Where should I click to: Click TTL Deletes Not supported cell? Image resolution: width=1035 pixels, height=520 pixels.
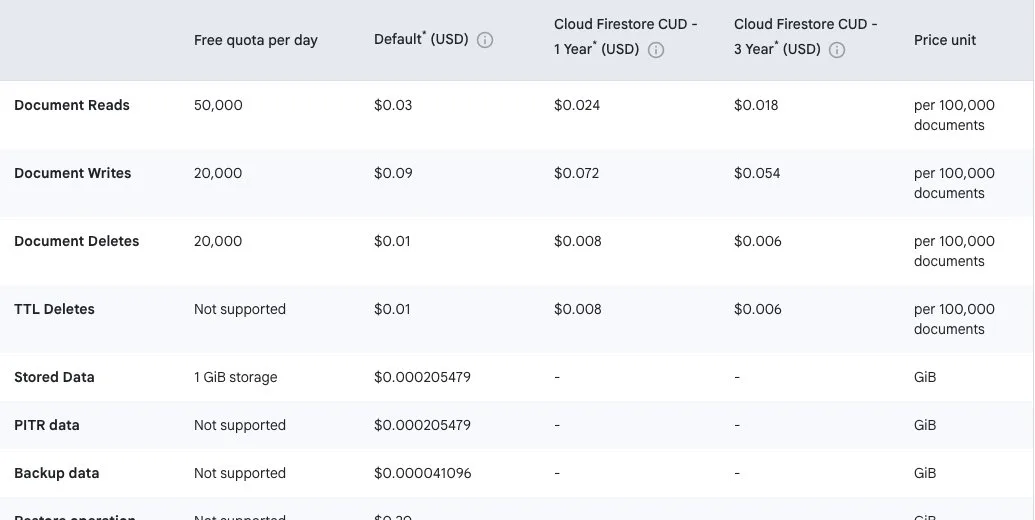tap(240, 309)
